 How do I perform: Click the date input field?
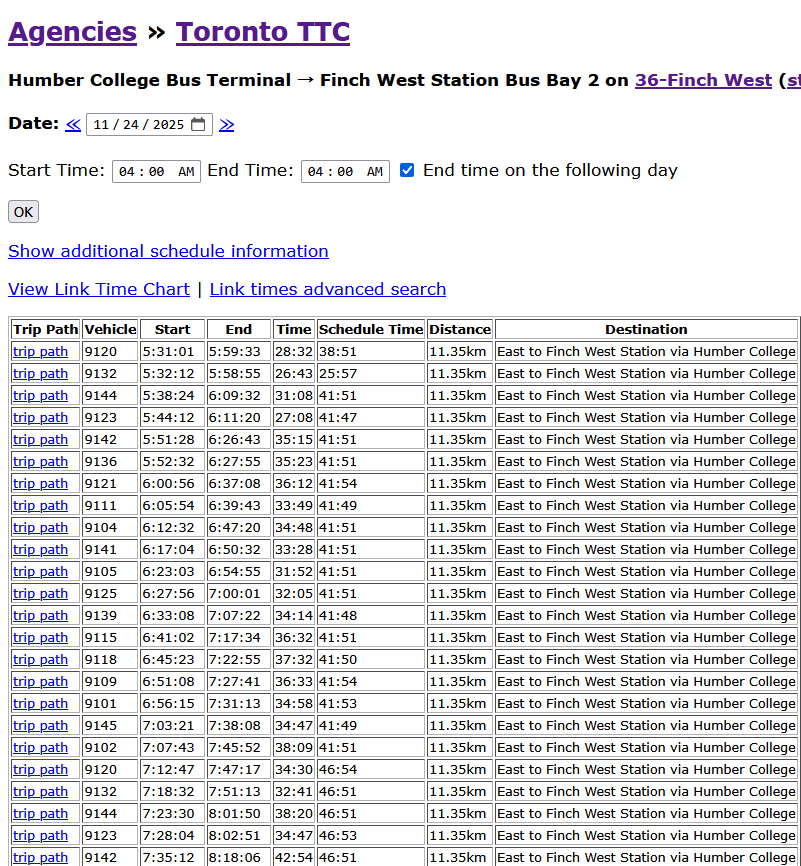click(140, 125)
